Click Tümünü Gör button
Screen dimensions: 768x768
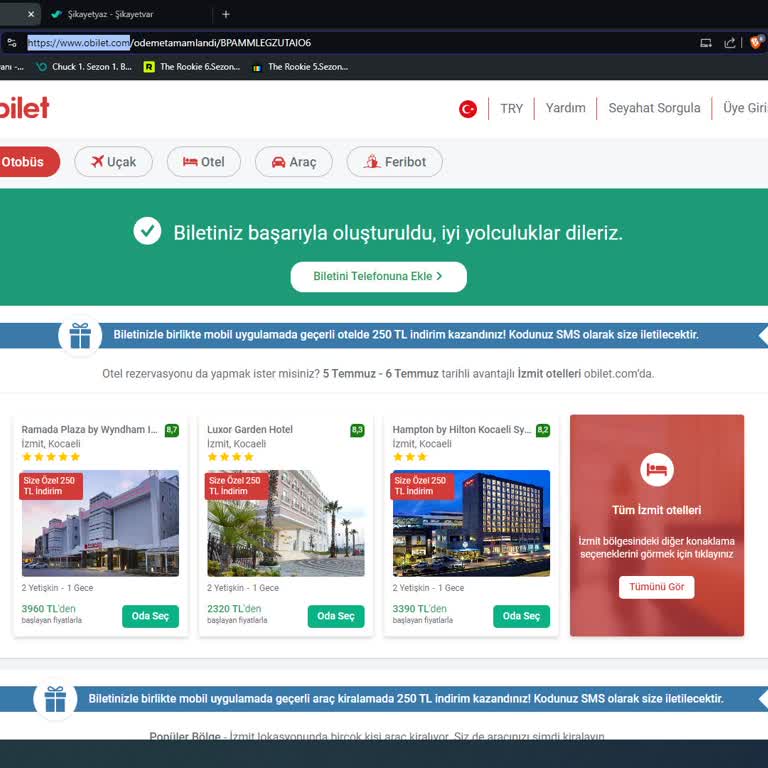[656, 587]
